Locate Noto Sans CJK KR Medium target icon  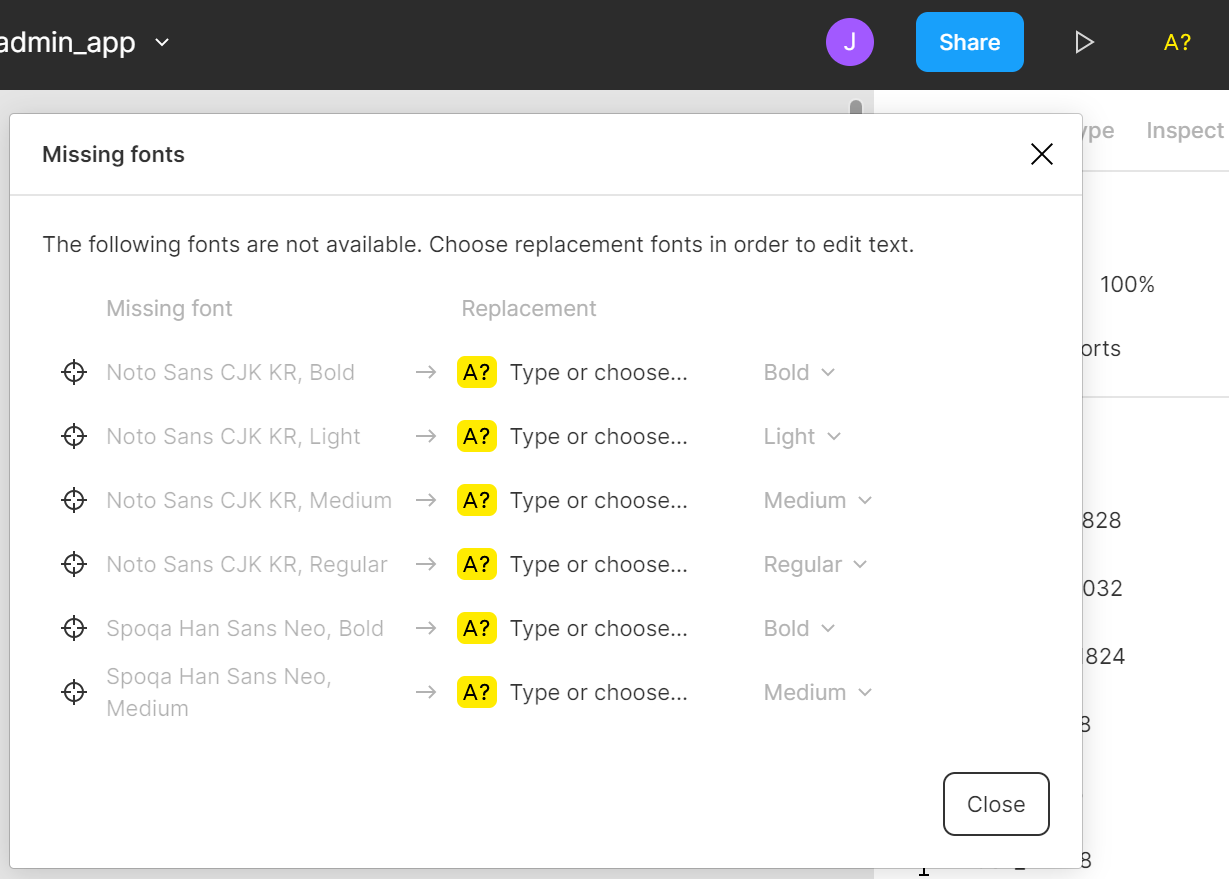click(x=74, y=500)
